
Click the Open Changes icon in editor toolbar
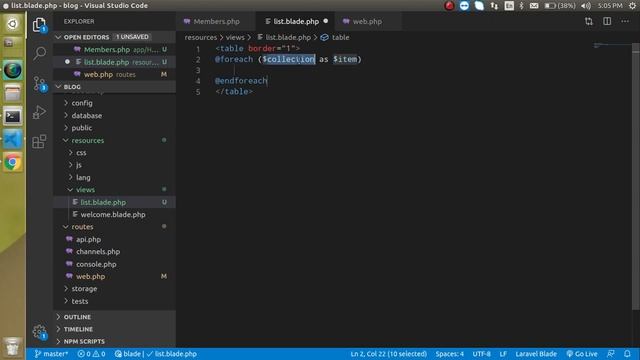(x=589, y=21)
